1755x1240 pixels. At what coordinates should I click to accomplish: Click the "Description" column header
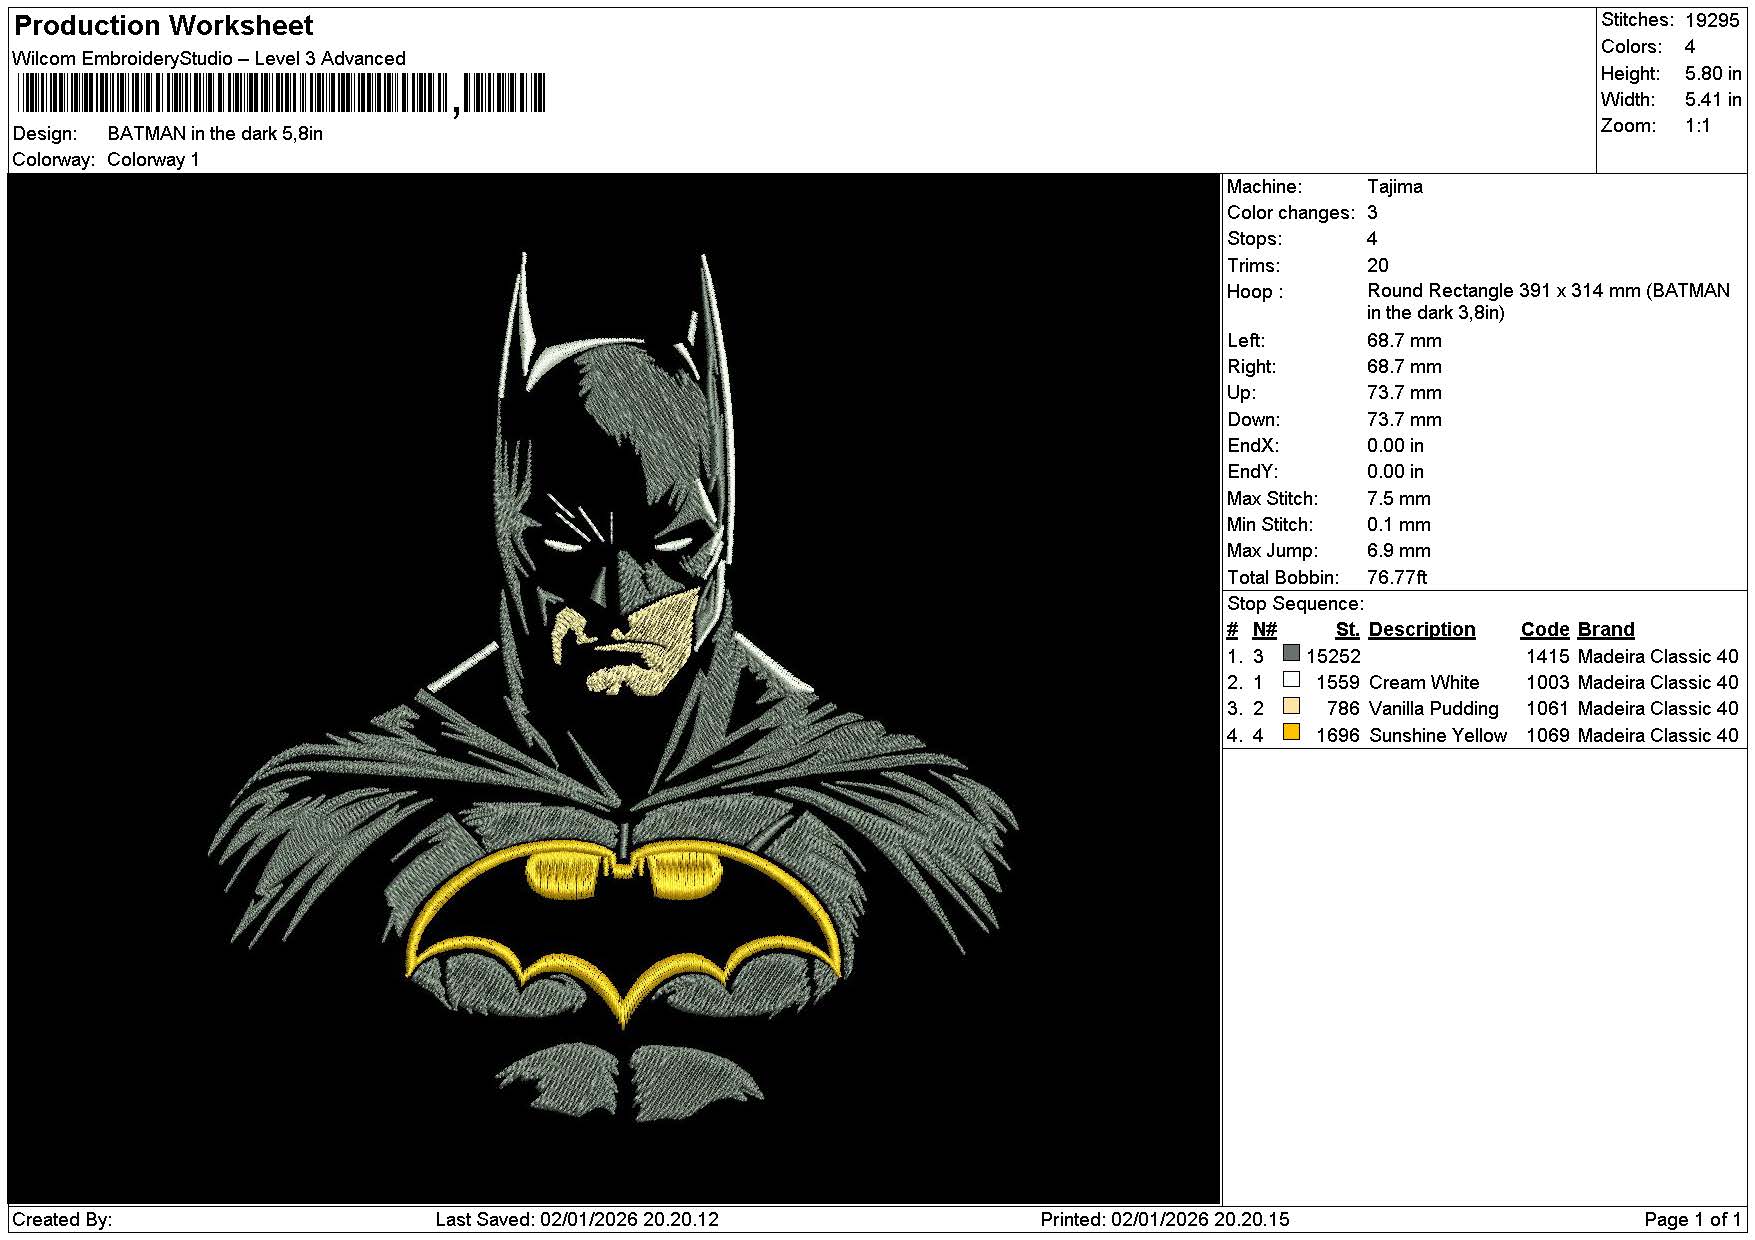pyautogui.click(x=1422, y=630)
